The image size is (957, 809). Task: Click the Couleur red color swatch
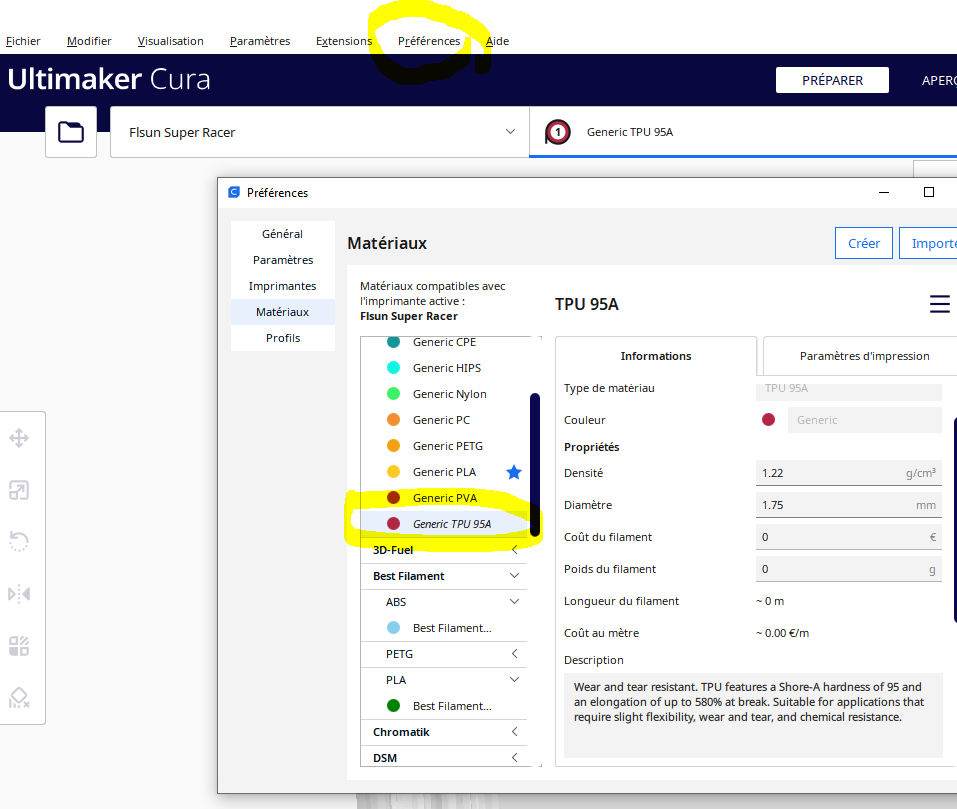768,420
